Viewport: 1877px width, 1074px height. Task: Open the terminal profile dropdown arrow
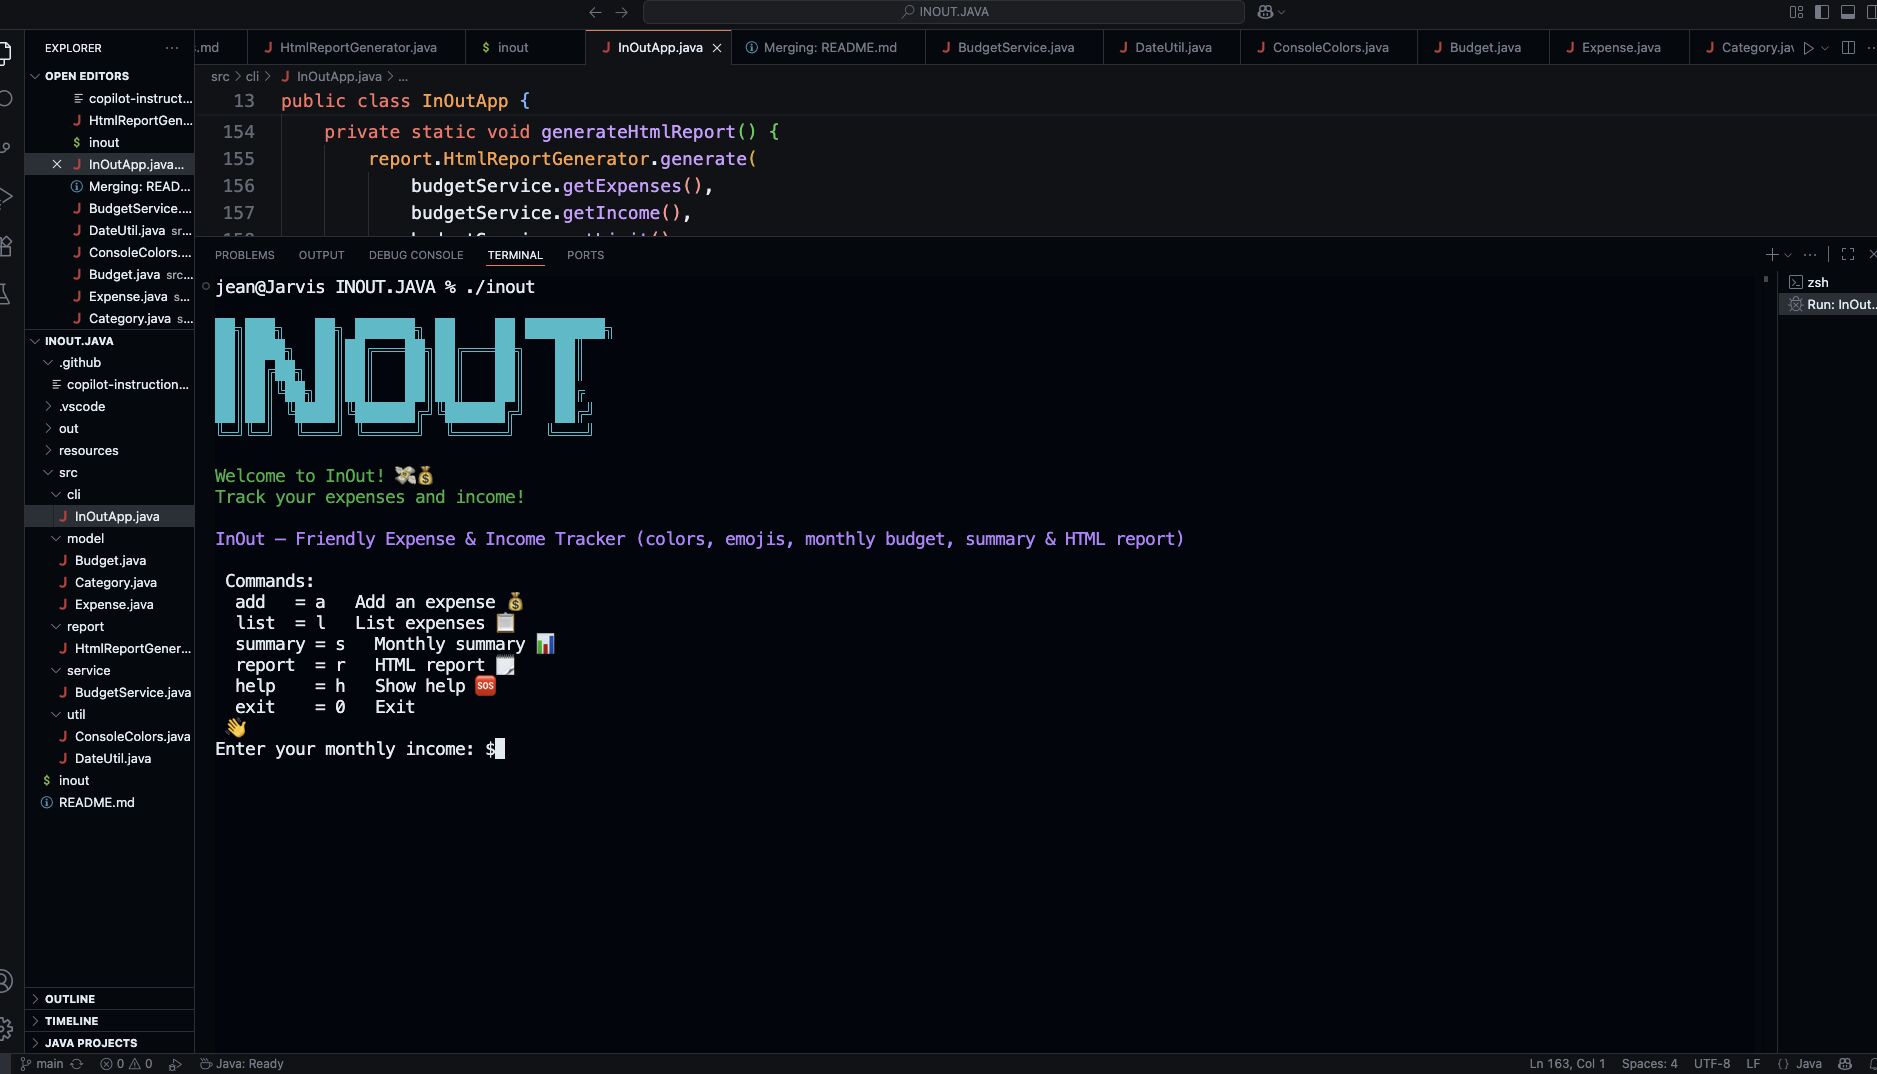(x=1789, y=254)
